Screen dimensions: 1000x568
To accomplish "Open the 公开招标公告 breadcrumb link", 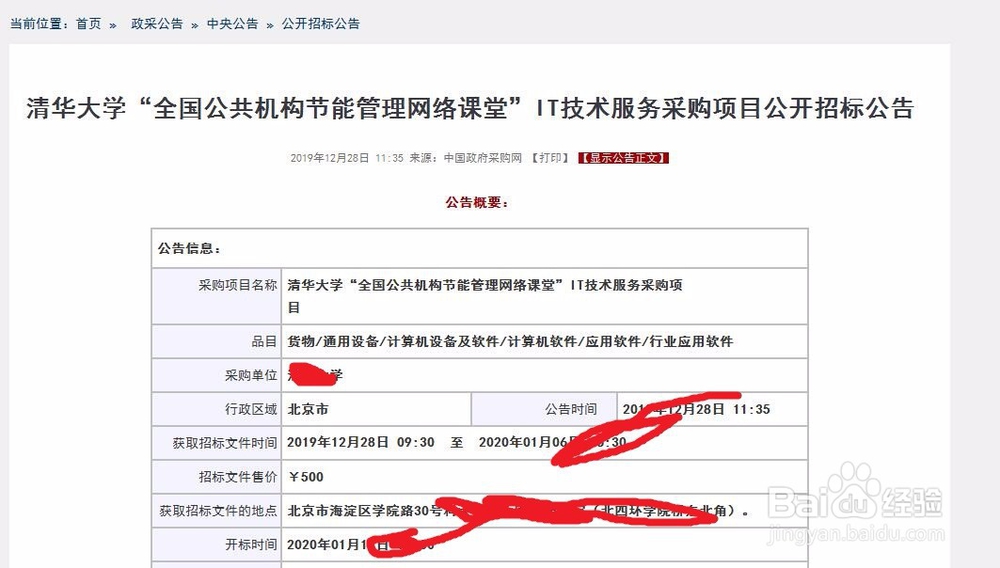I will pos(321,24).
